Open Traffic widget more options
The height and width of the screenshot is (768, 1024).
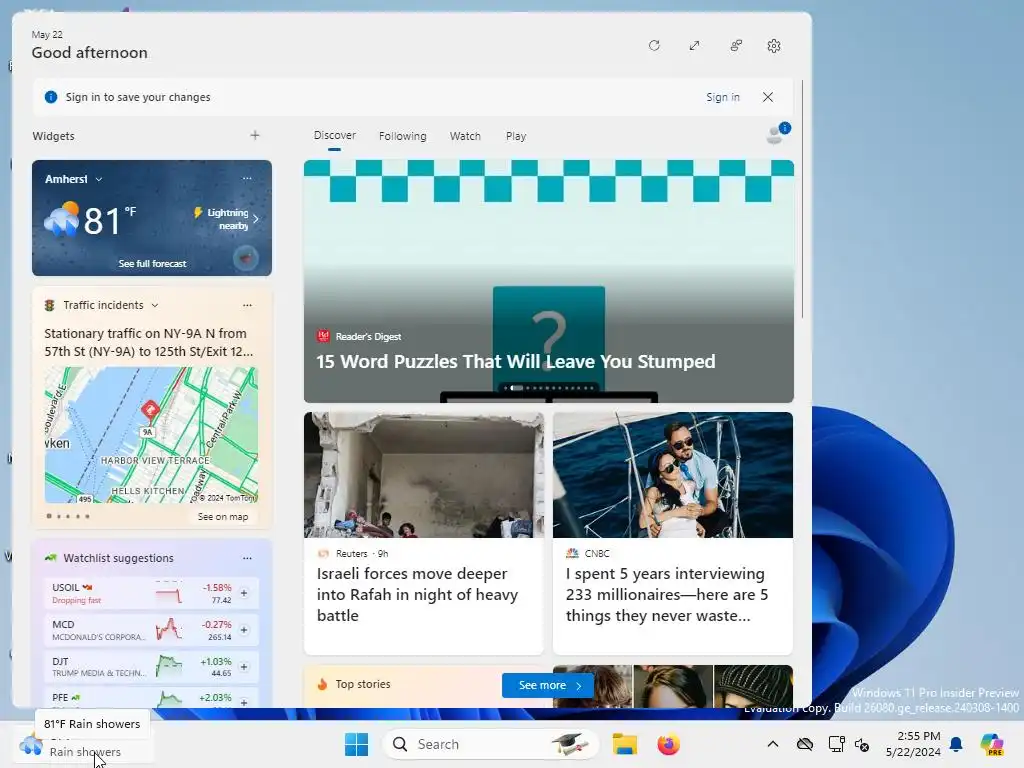tap(247, 305)
